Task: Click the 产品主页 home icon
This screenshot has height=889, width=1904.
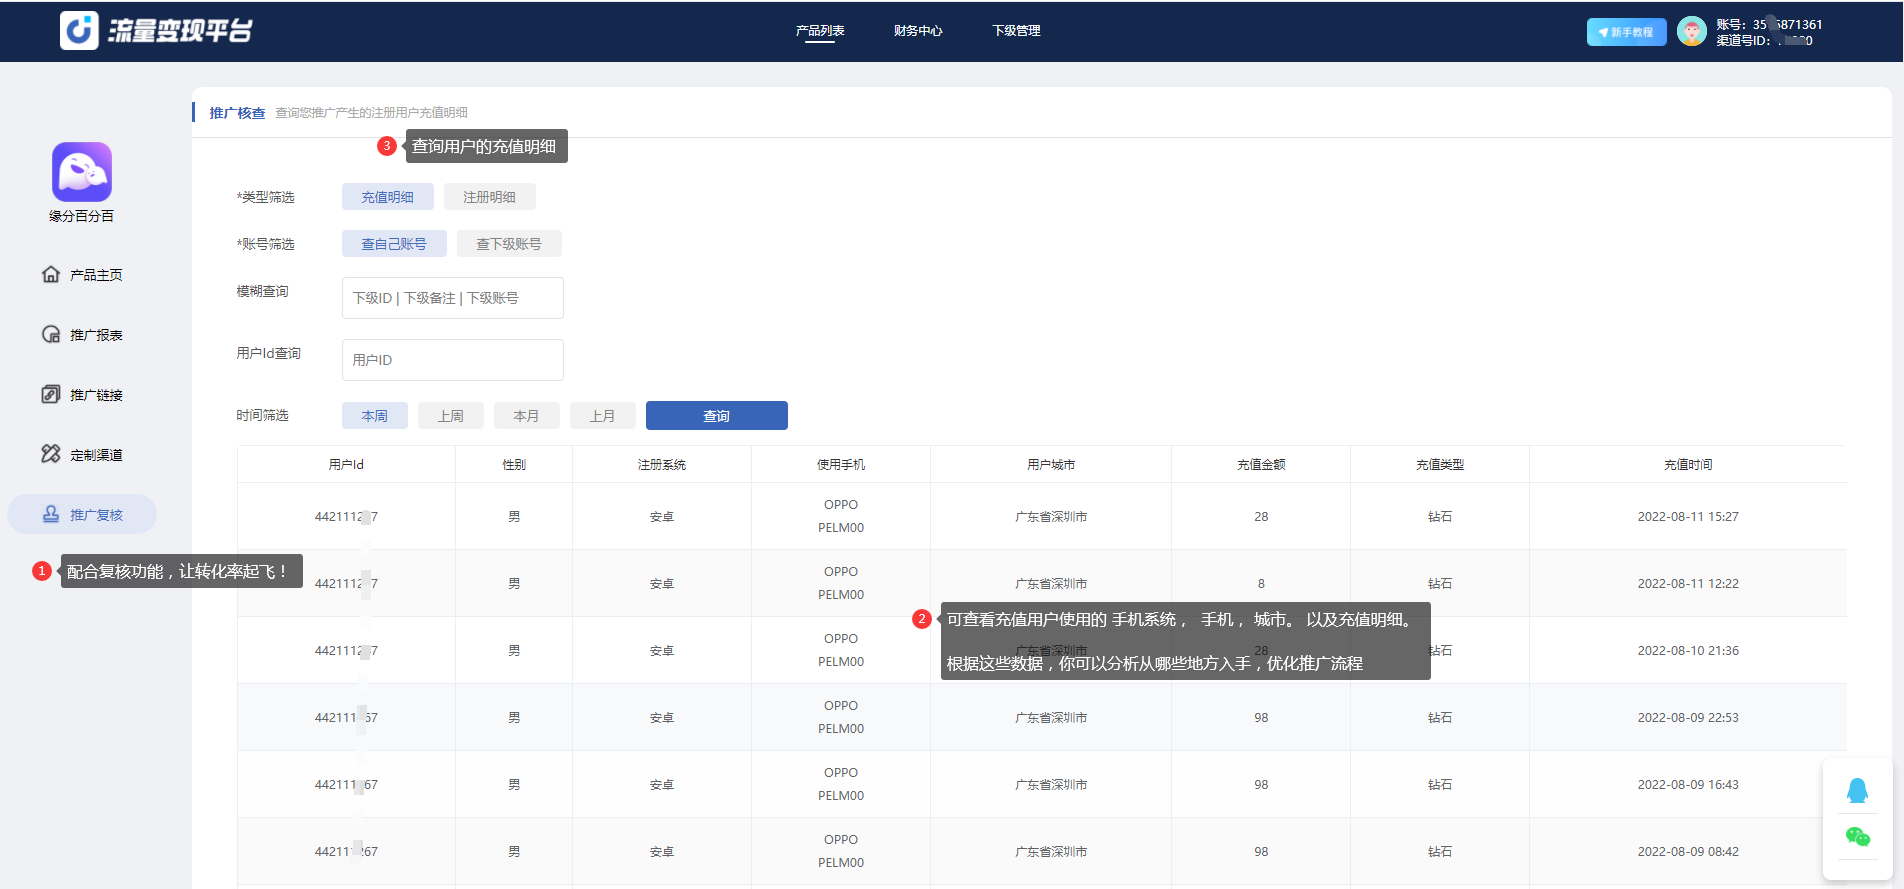Action: (51, 274)
